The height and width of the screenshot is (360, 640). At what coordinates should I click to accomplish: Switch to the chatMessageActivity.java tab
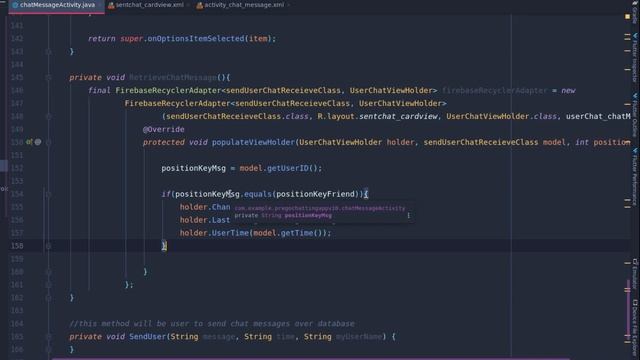[57, 5]
